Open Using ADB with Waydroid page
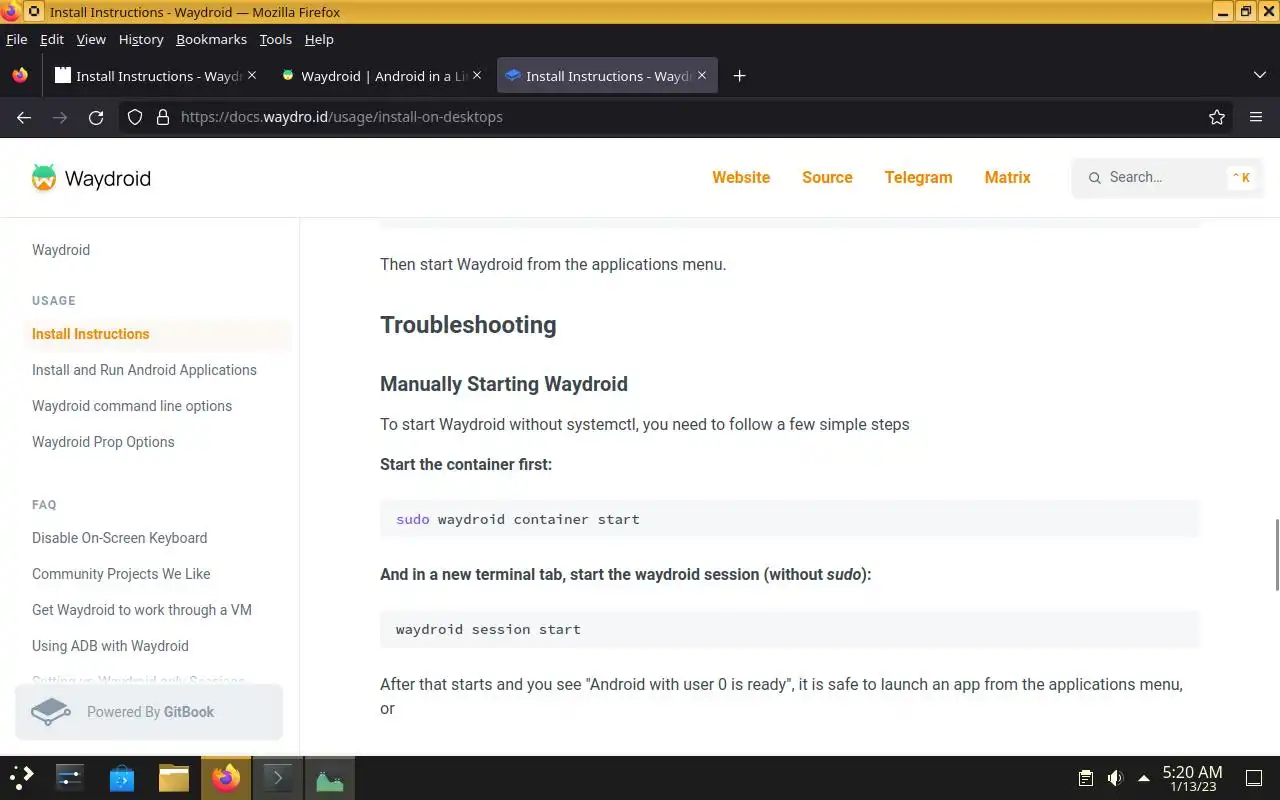 pyautogui.click(x=110, y=646)
